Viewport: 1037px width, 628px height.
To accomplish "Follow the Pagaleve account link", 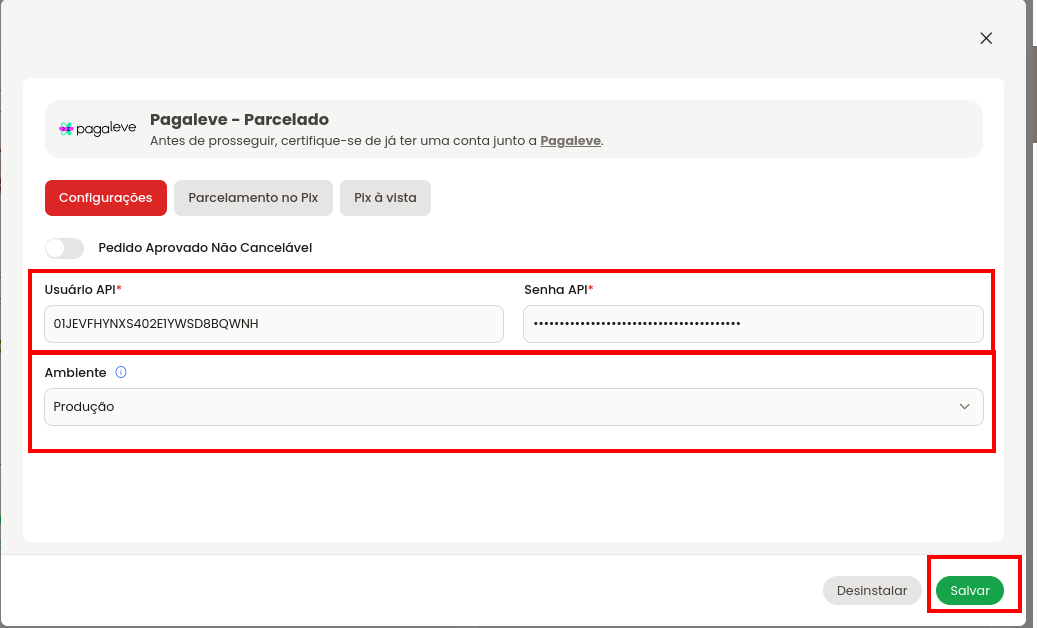I will tap(571, 141).
